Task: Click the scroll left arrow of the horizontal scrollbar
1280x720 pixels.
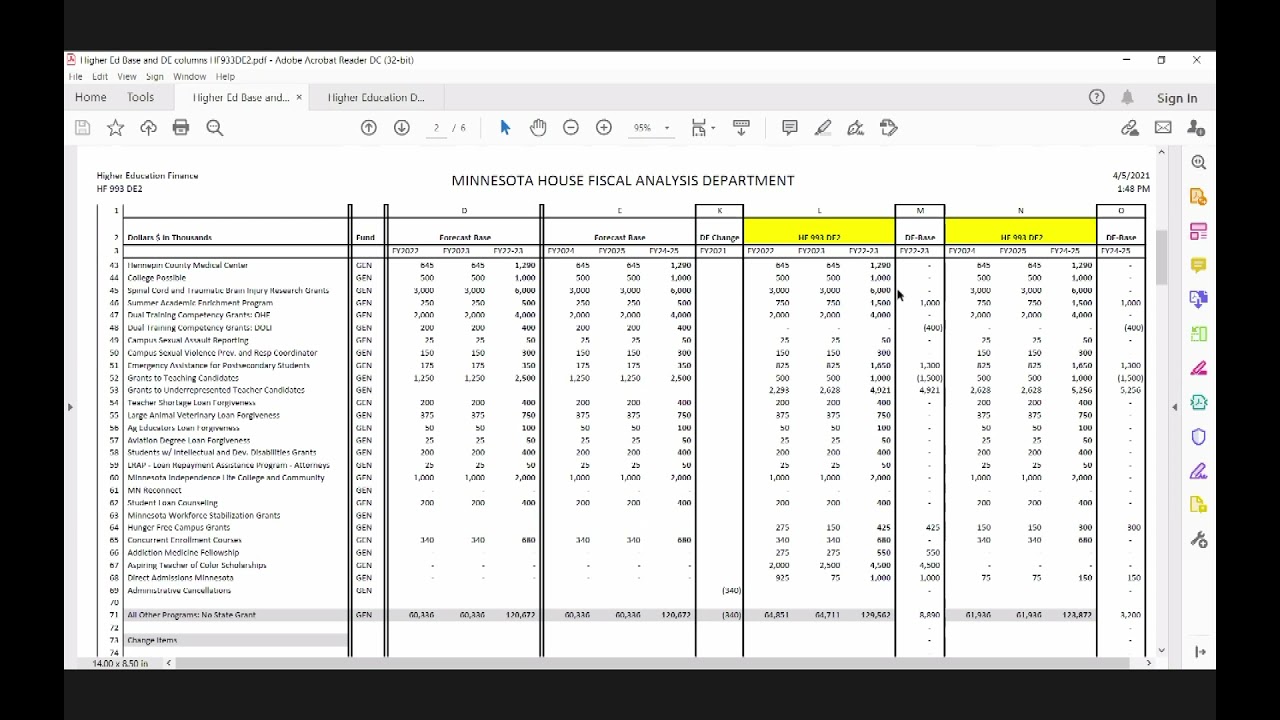Action: [x=168, y=663]
